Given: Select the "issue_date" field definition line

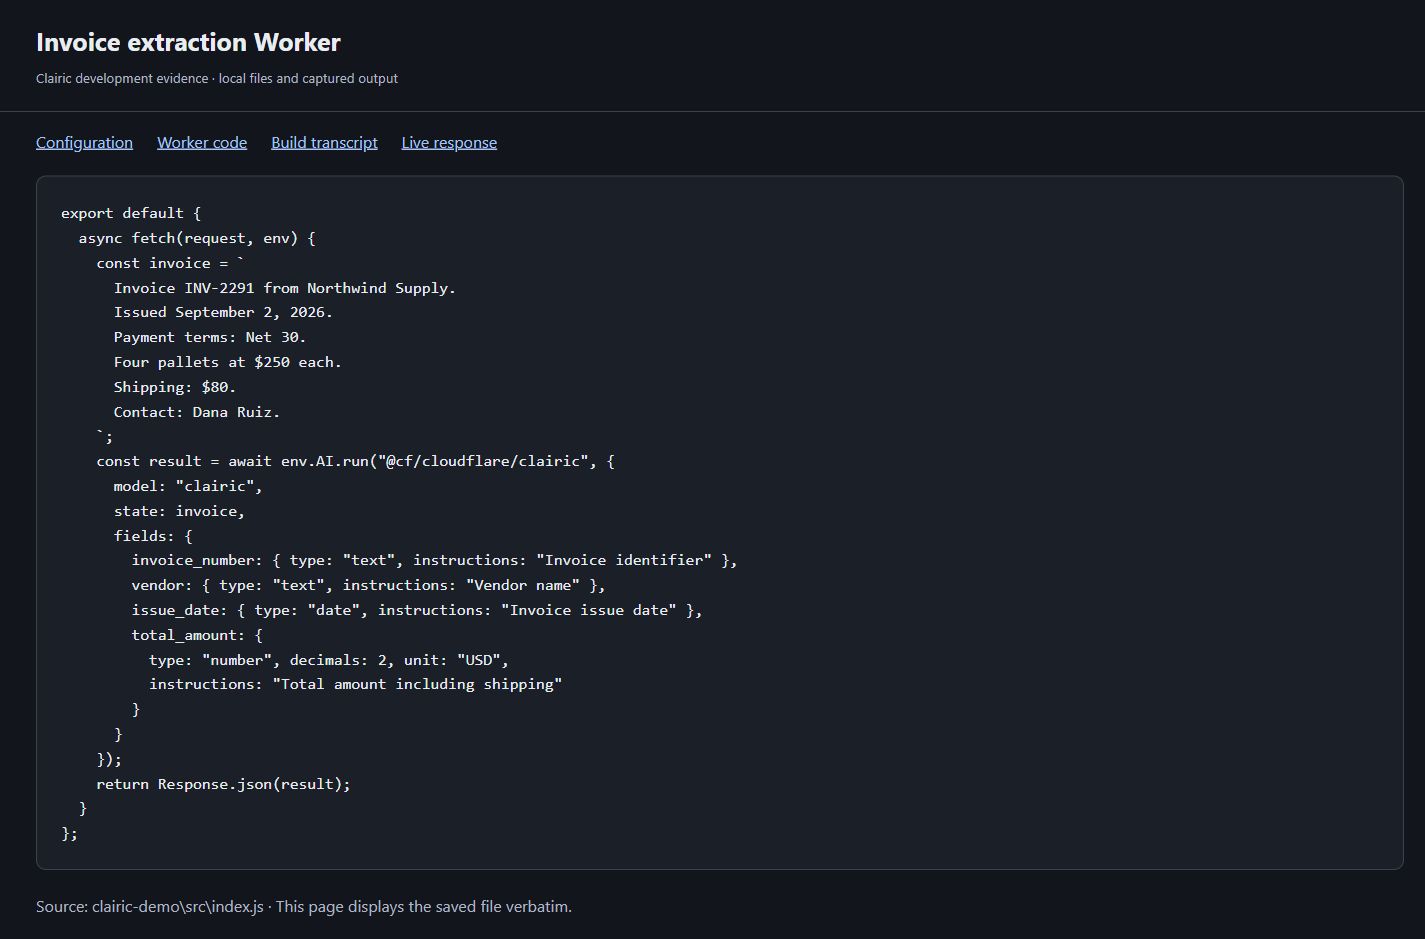Looking at the screenshot, I should click(417, 610).
